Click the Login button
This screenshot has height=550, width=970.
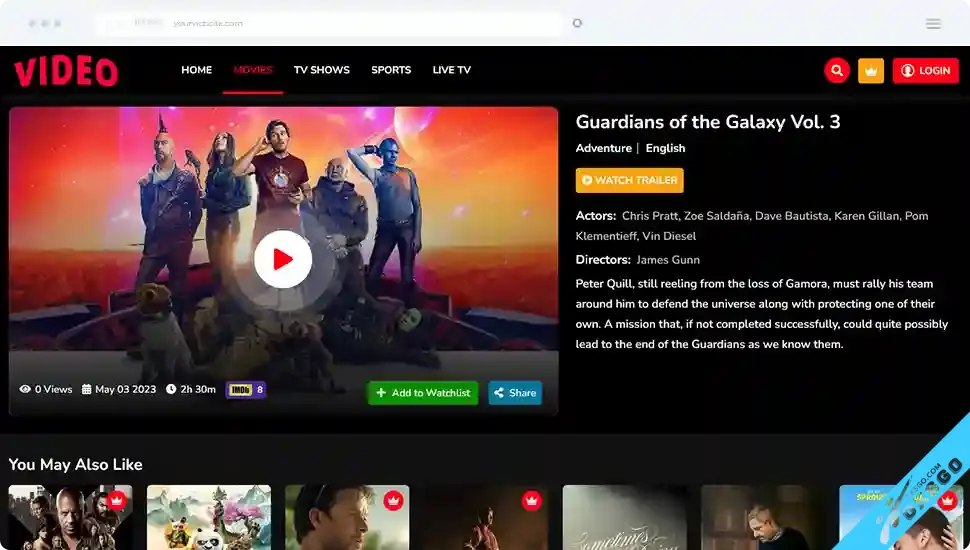tap(925, 71)
